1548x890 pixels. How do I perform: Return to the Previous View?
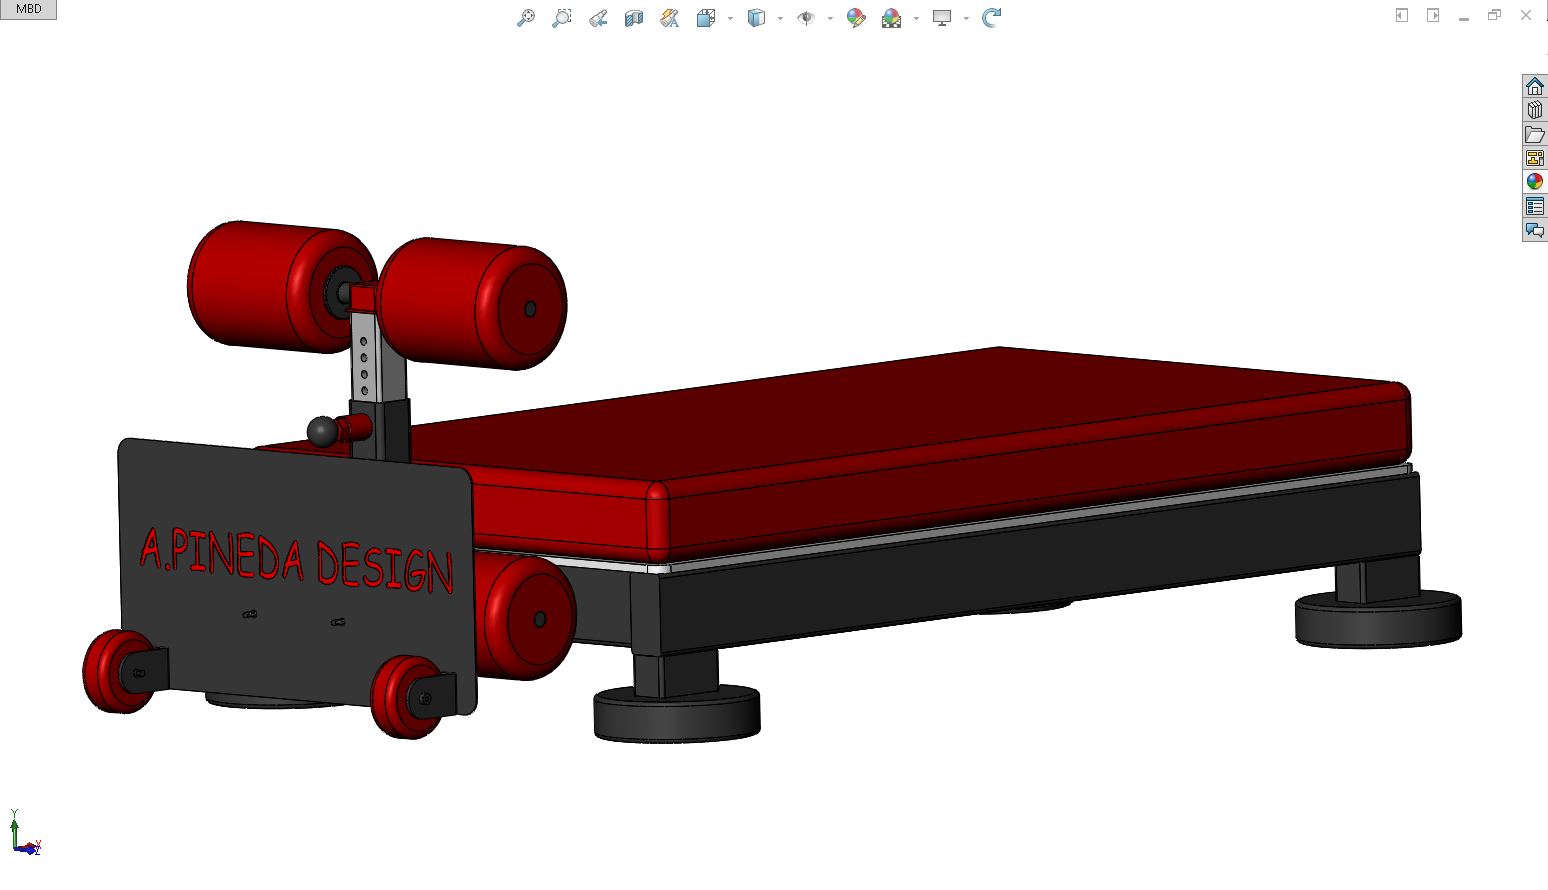click(x=598, y=18)
